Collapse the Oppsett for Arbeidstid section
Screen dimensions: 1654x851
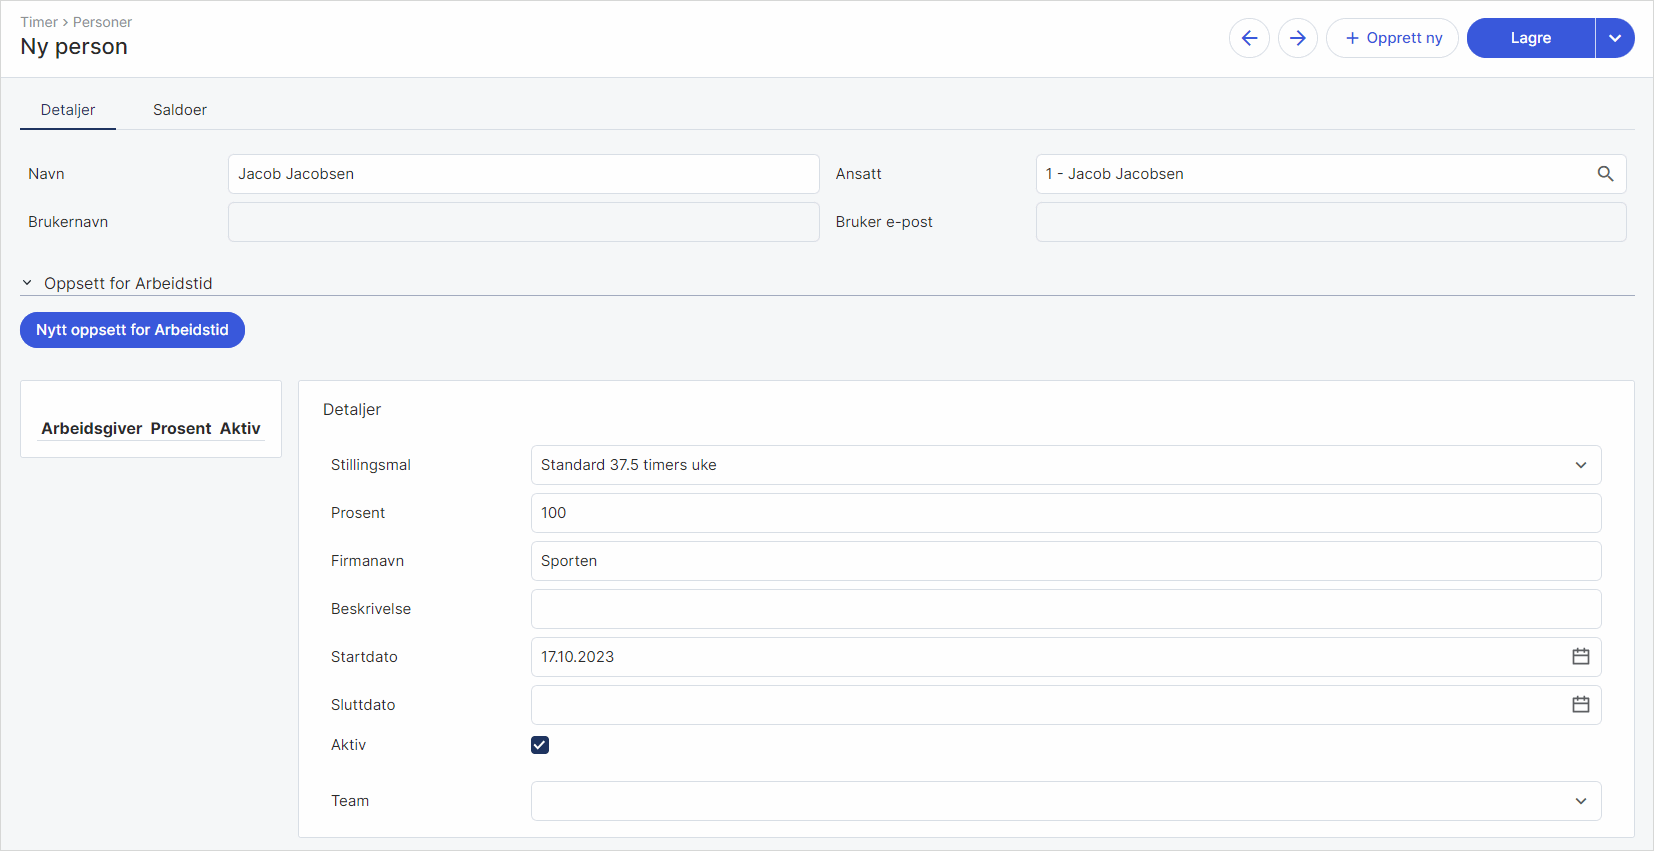[27, 283]
